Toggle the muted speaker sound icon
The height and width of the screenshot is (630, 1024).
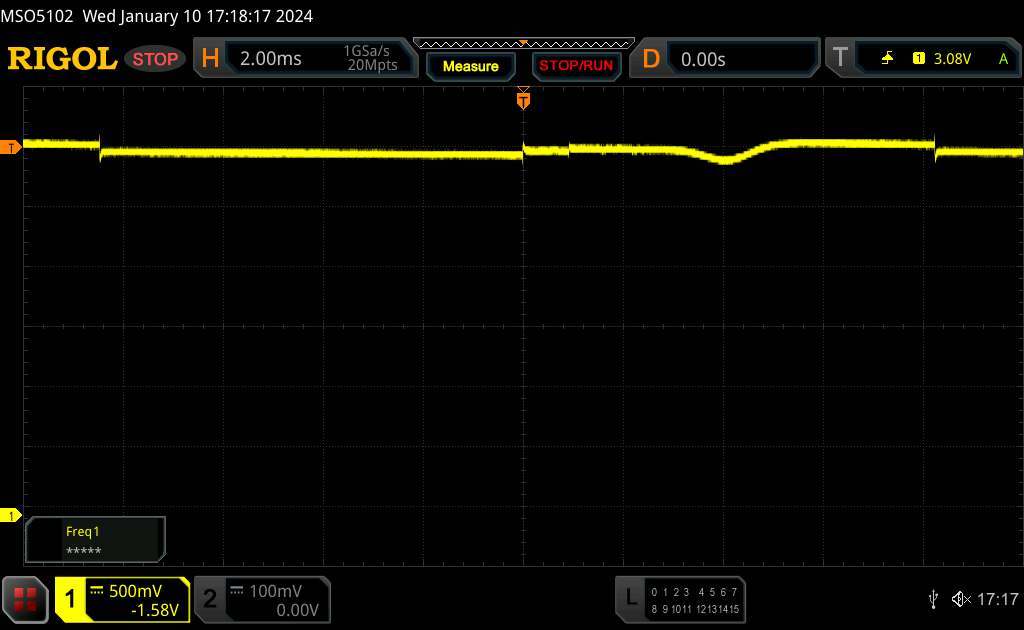961,598
